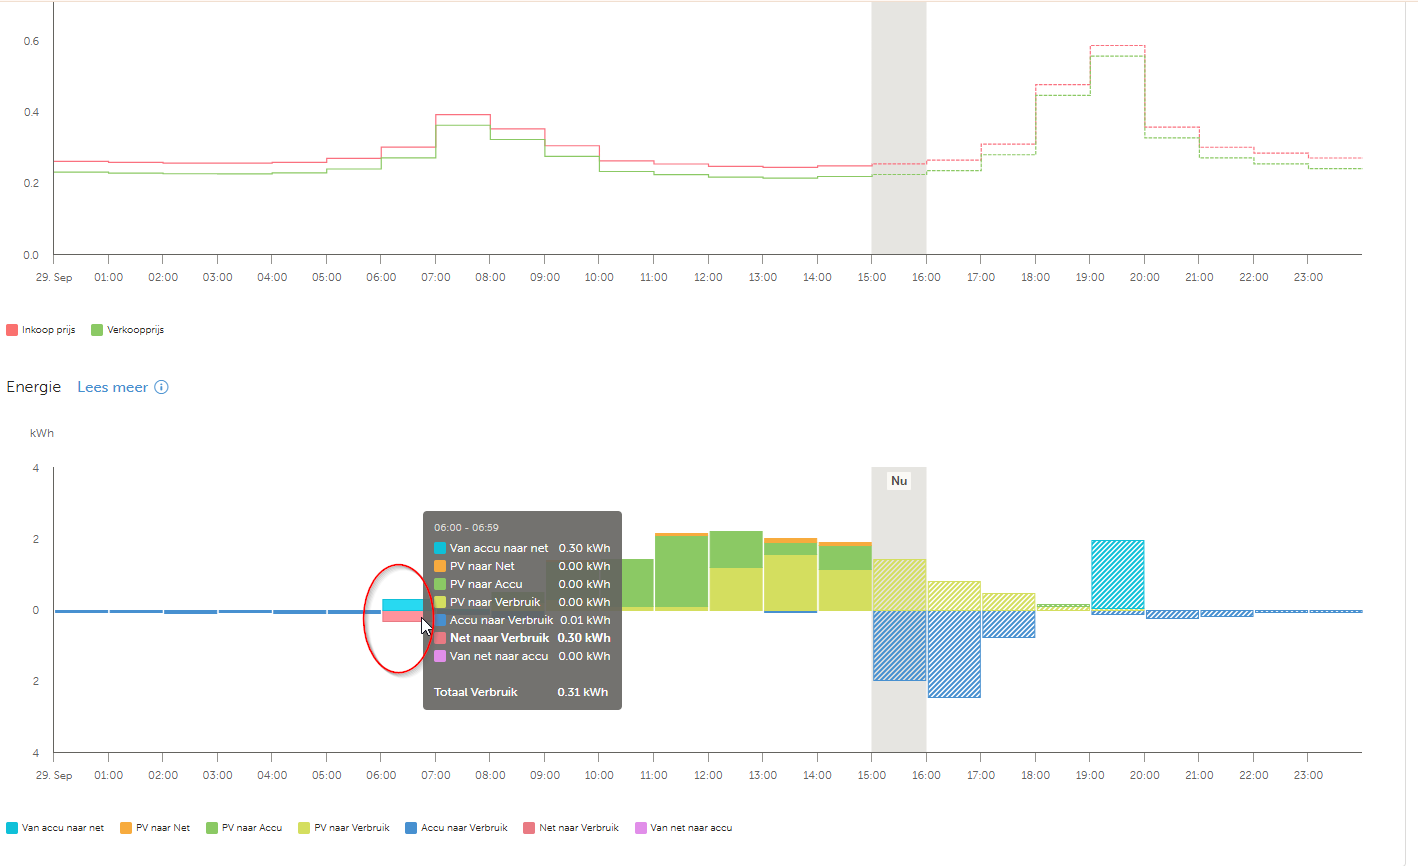The image size is (1418, 866).
Task: Toggle Accu naar Verbruik legend entry
Action: pyautogui.click(x=456, y=828)
